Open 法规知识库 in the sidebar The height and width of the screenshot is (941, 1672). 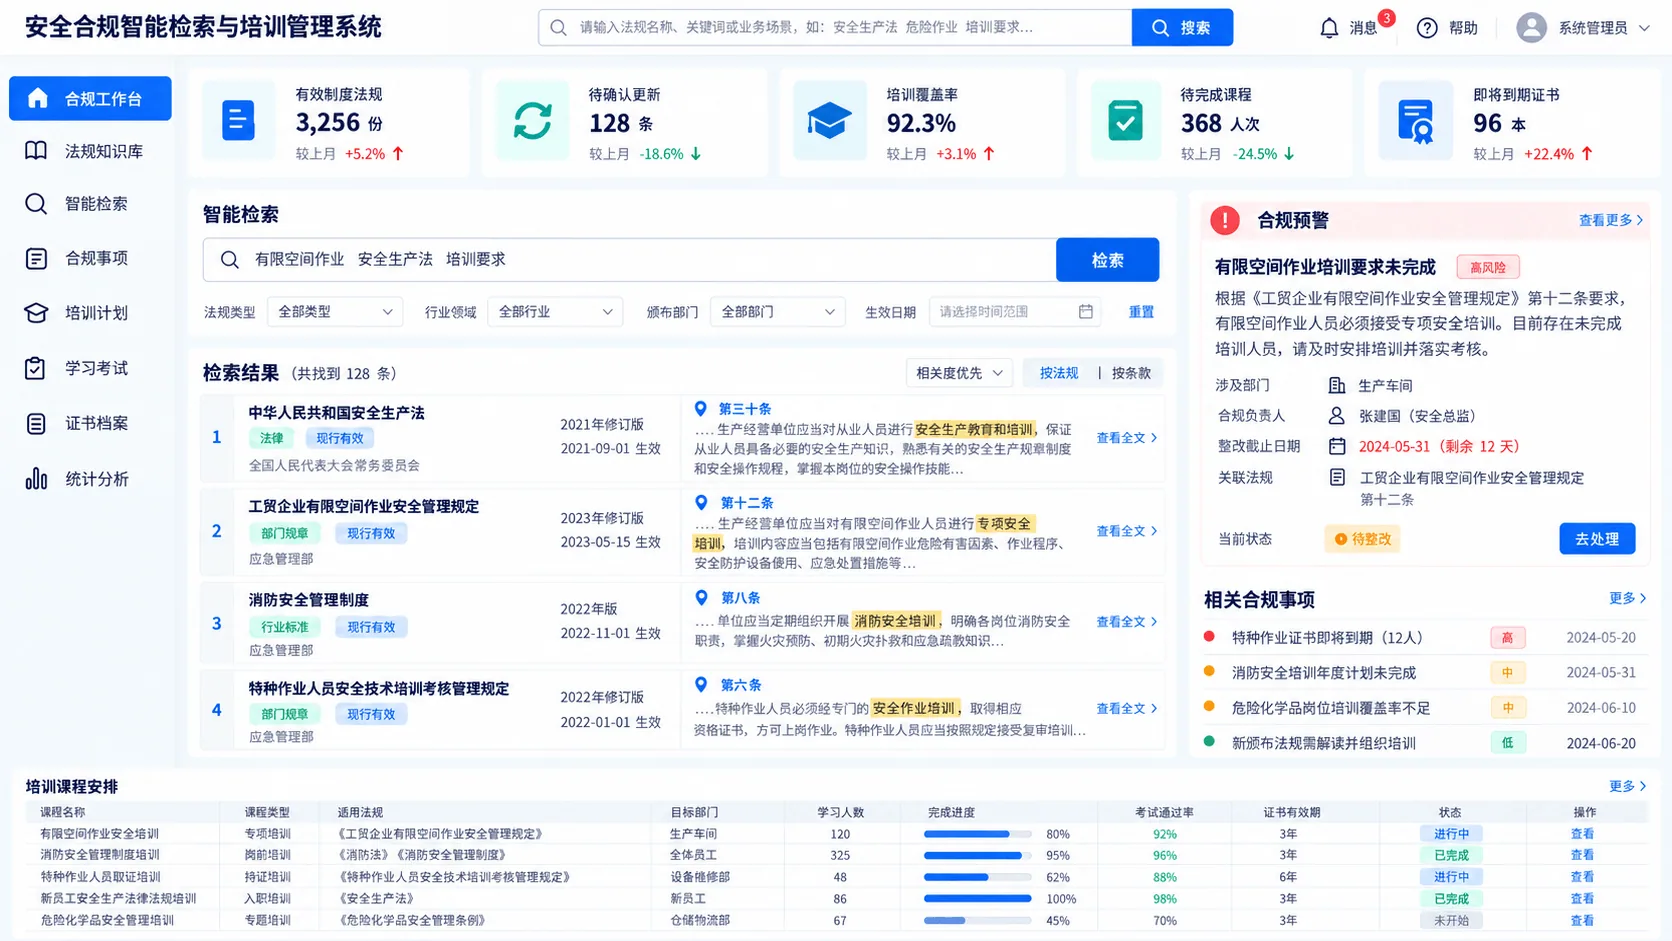(x=90, y=151)
